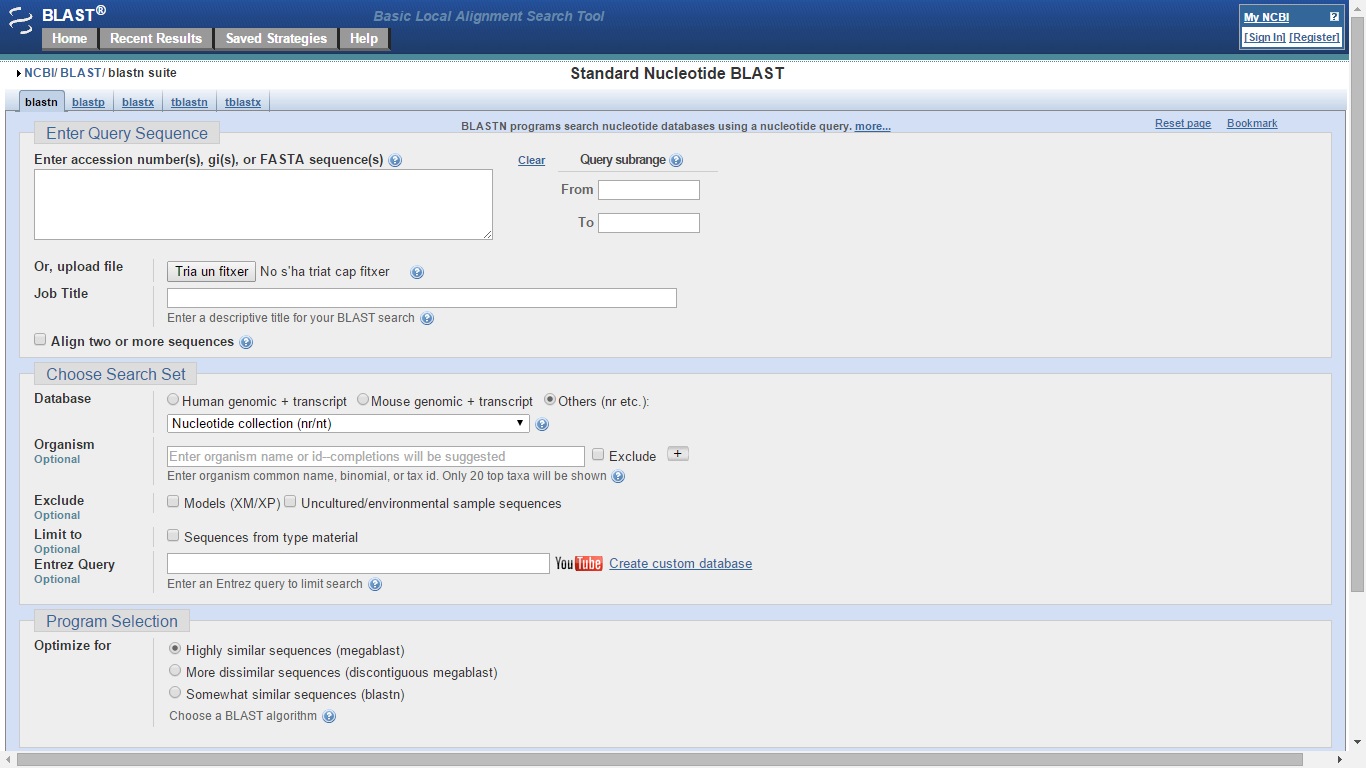Tick the Models (XM/XP) checkbox
Viewport: 1366px width, 768px height.
[x=173, y=501]
